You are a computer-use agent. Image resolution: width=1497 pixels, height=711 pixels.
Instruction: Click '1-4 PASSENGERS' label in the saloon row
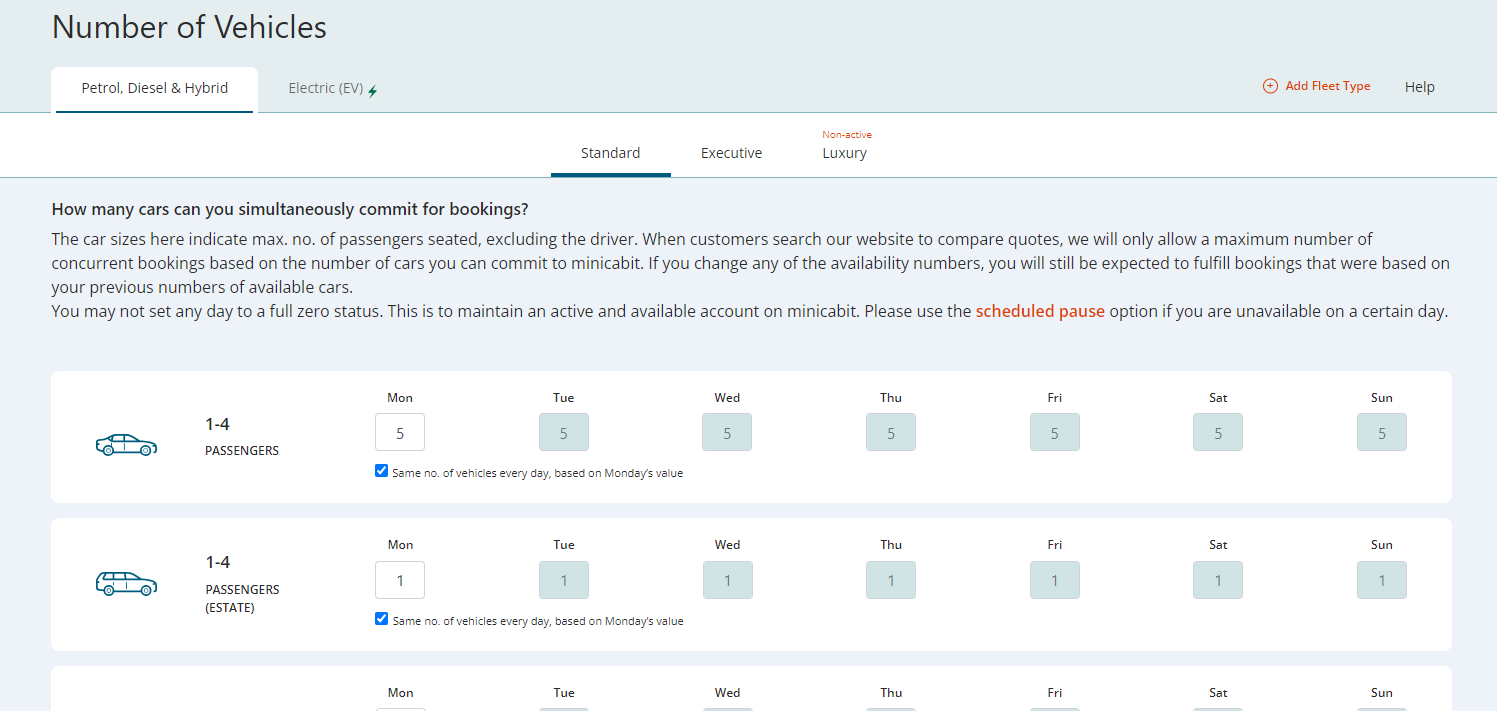[242, 436]
